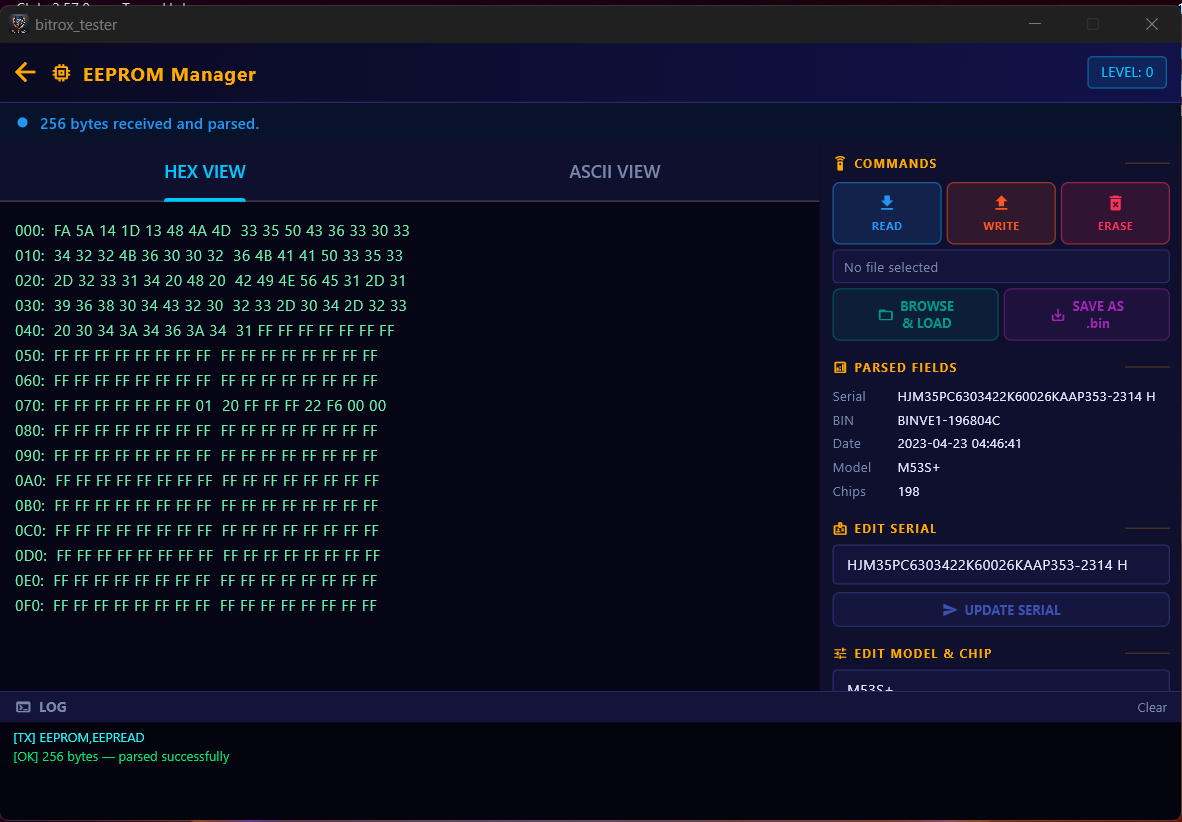Viewport: 1182px width, 822px height.
Task: Click the parsed Serial value text
Action: coord(1026,397)
